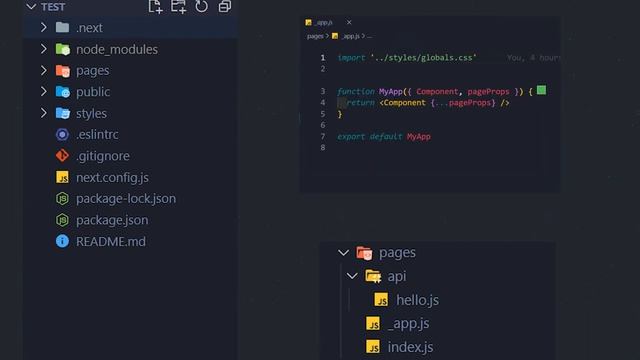This screenshot has width=640, height=360.
Task: Collapse the TEST root section chevron
Action: click(x=31, y=7)
